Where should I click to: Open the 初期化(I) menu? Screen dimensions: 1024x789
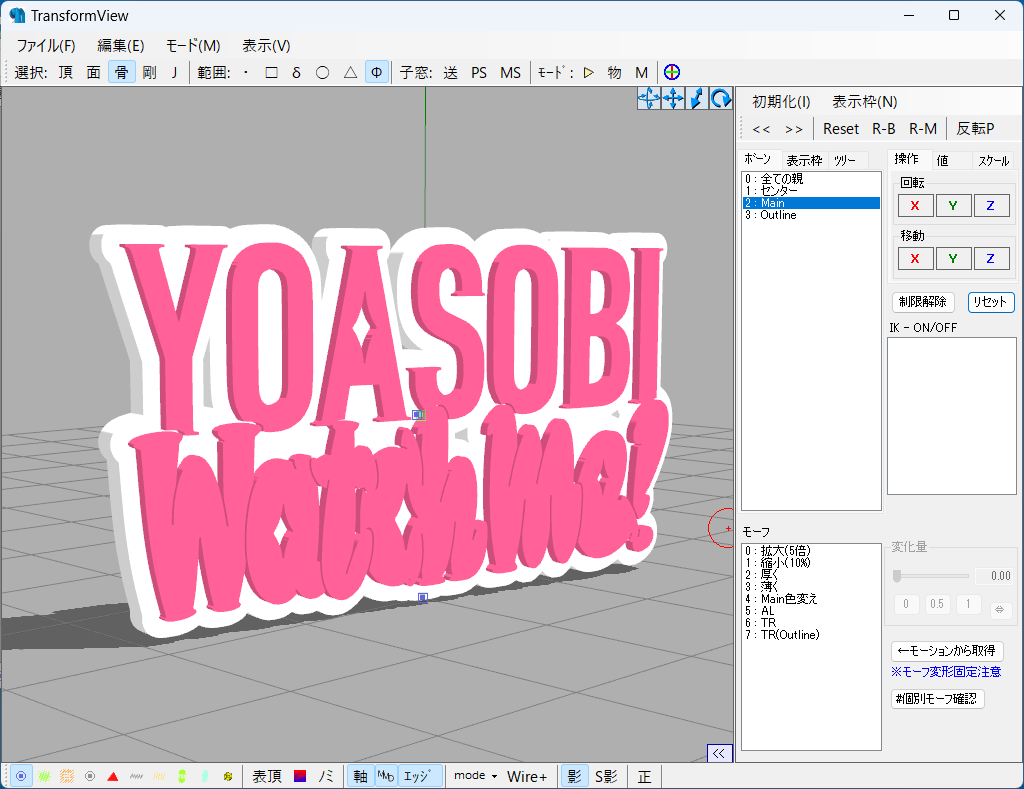781,102
